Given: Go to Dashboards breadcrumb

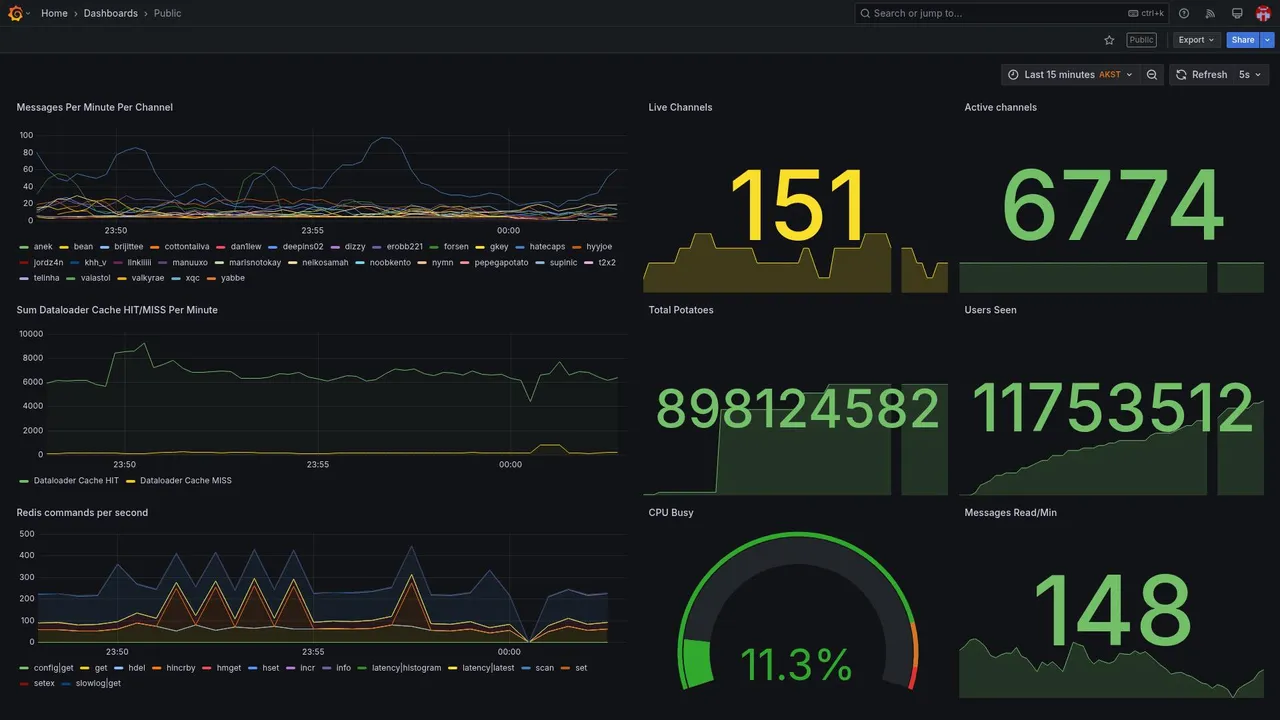Looking at the screenshot, I should [x=111, y=13].
